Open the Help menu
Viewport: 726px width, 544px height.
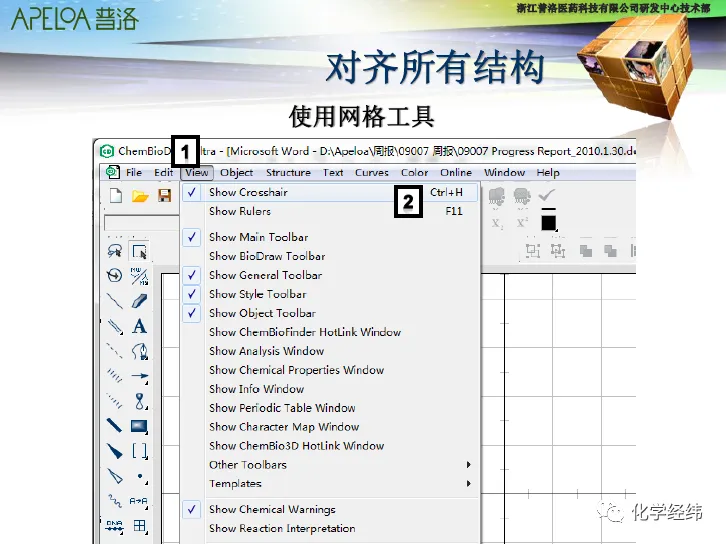548,172
